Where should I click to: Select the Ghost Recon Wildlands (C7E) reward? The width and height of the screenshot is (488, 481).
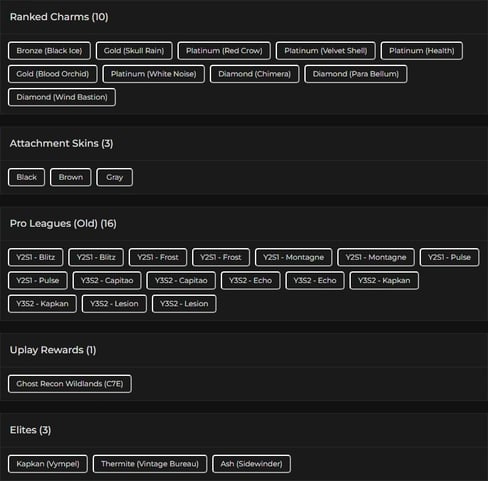click(x=70, y=384)
